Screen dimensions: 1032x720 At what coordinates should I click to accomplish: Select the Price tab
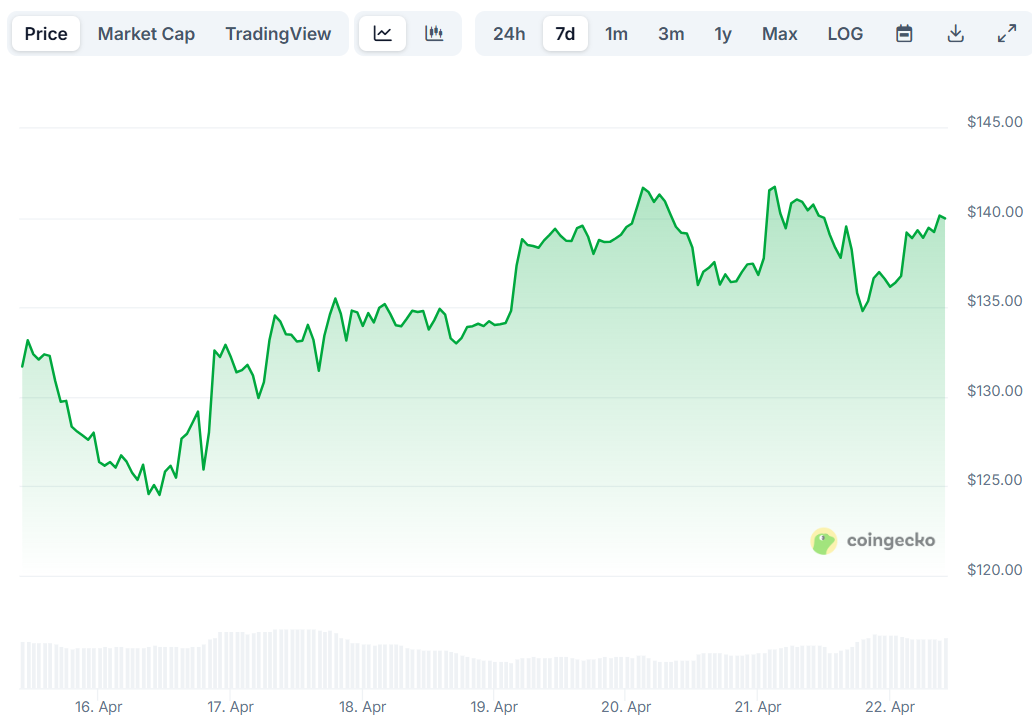pos(46,34)
